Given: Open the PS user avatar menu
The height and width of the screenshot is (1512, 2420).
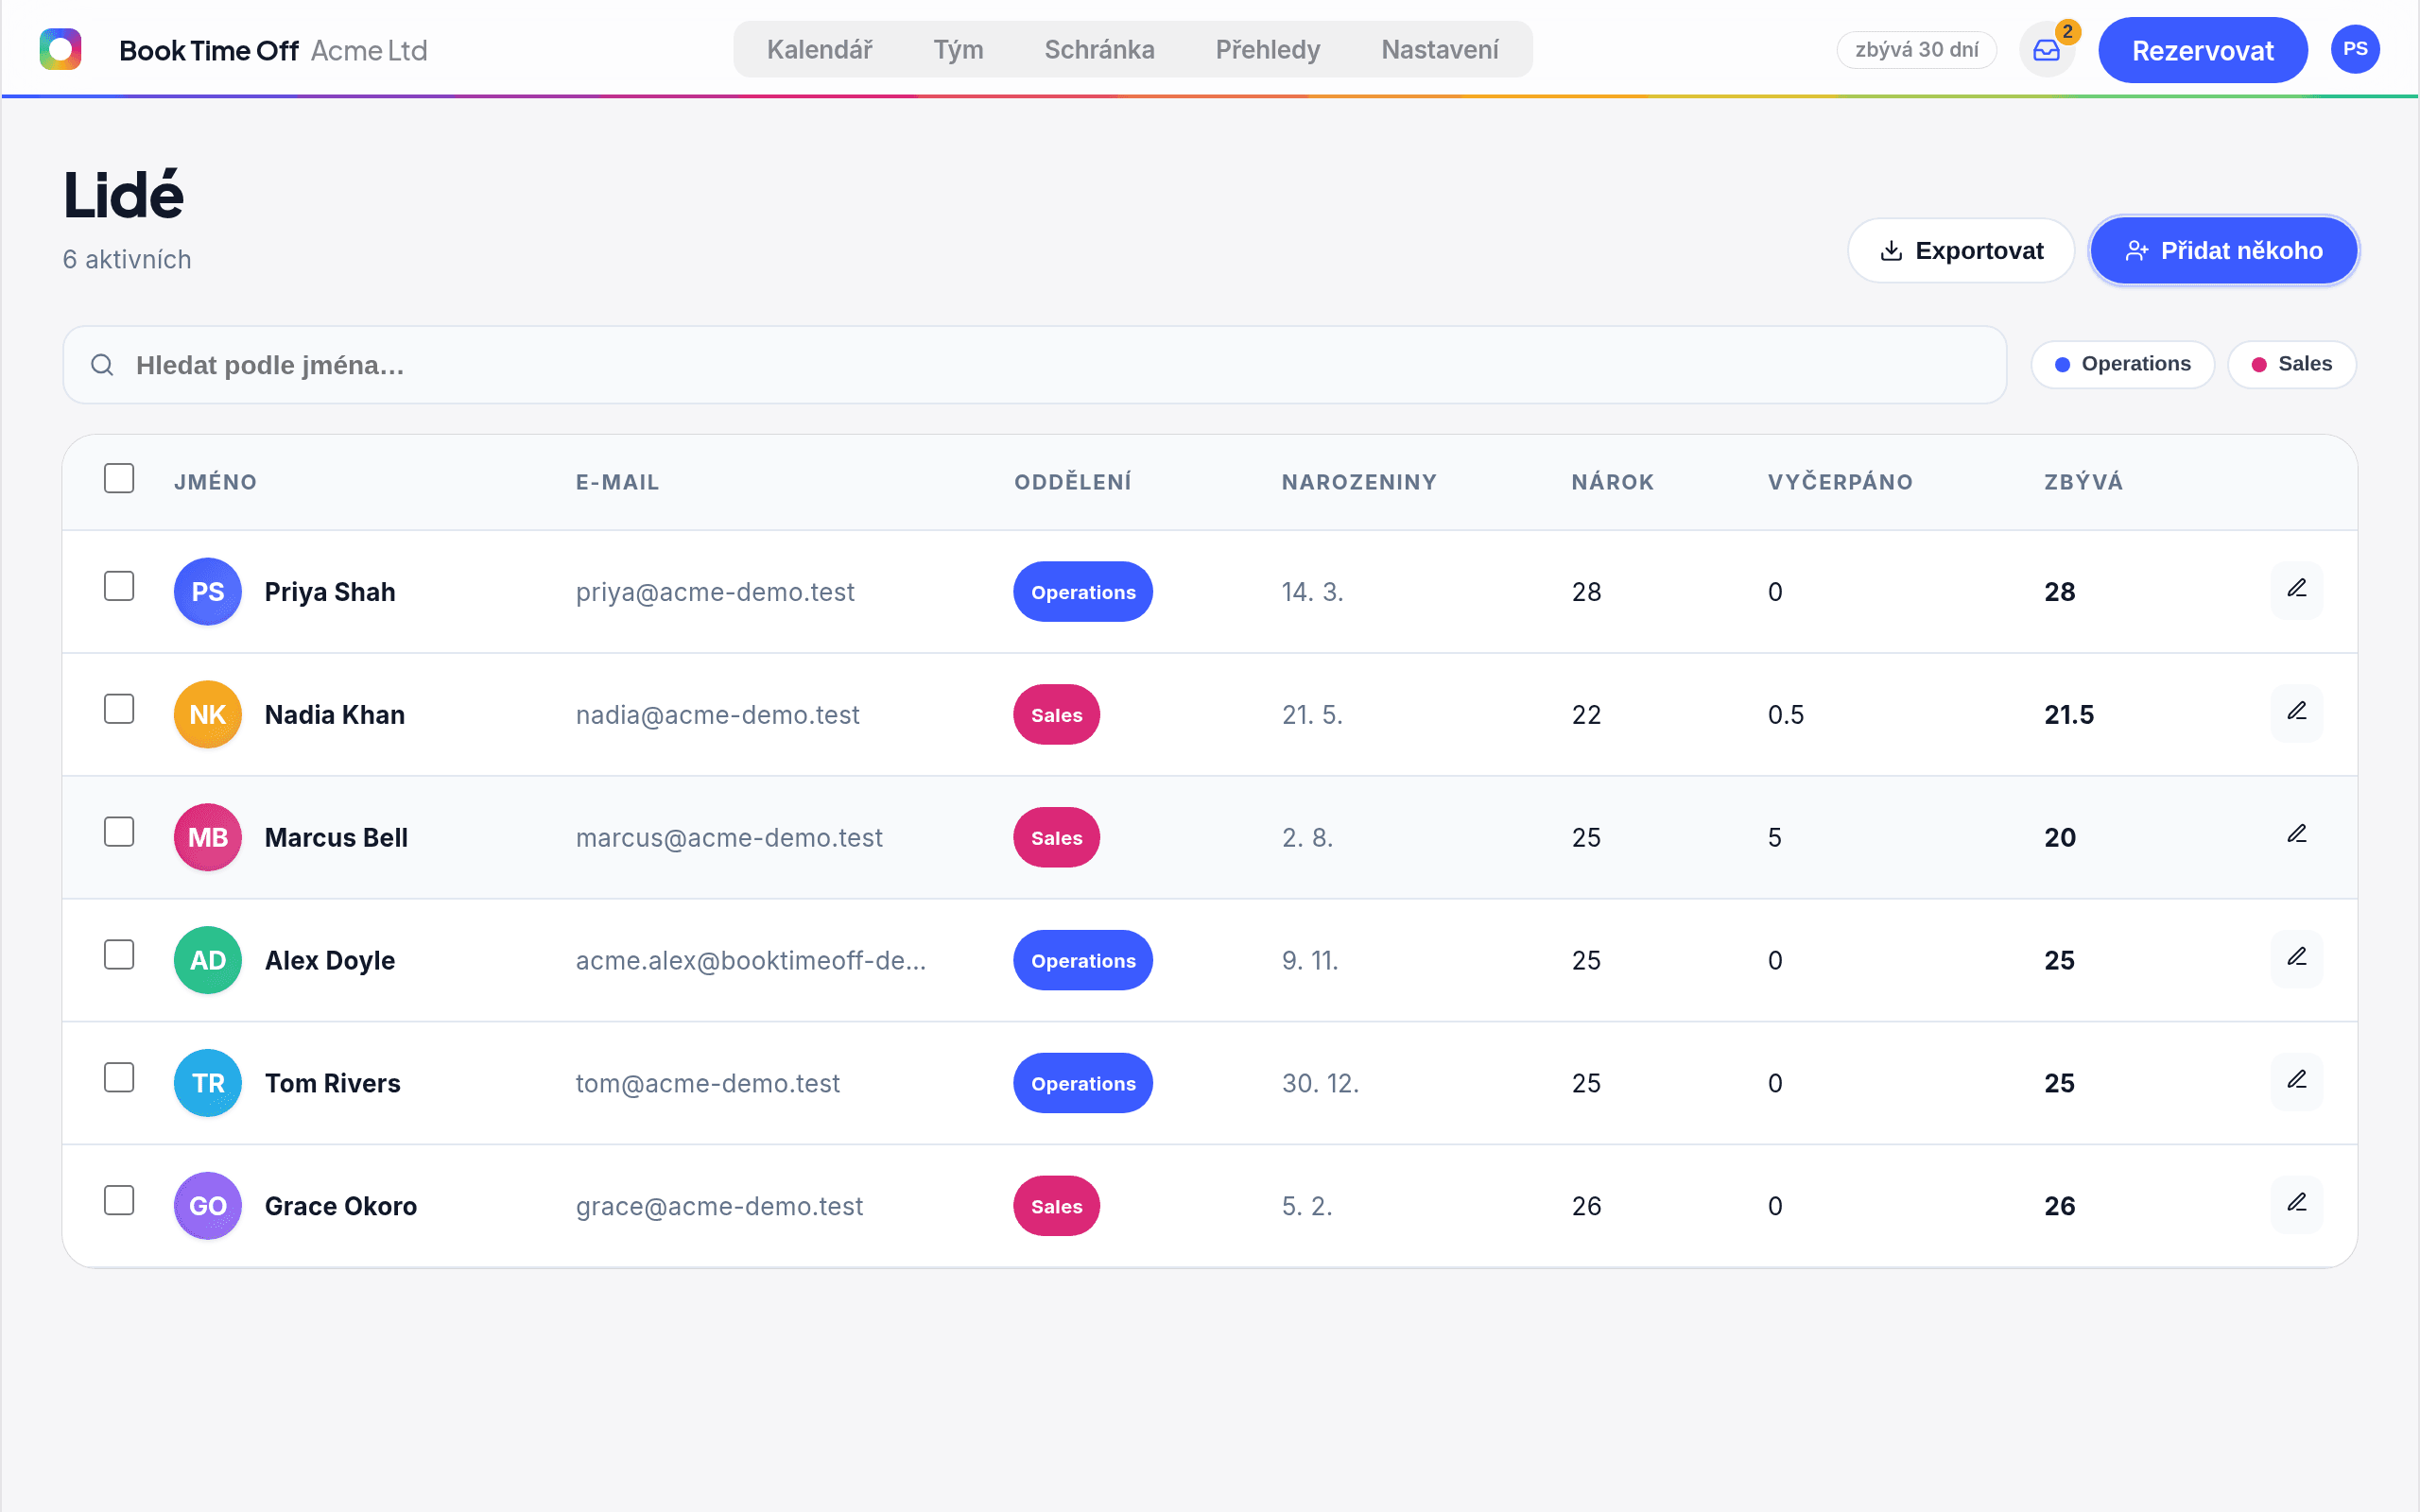Looking at the screenshot, I should click(2355, 50).
